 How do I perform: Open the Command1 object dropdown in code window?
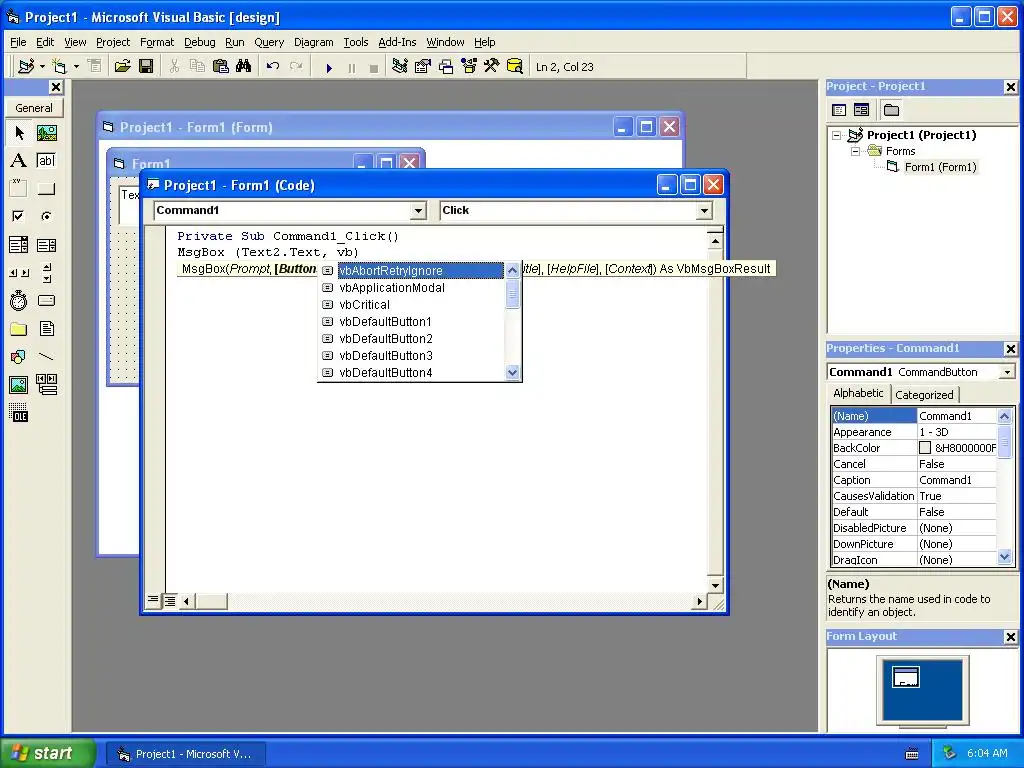418,210
